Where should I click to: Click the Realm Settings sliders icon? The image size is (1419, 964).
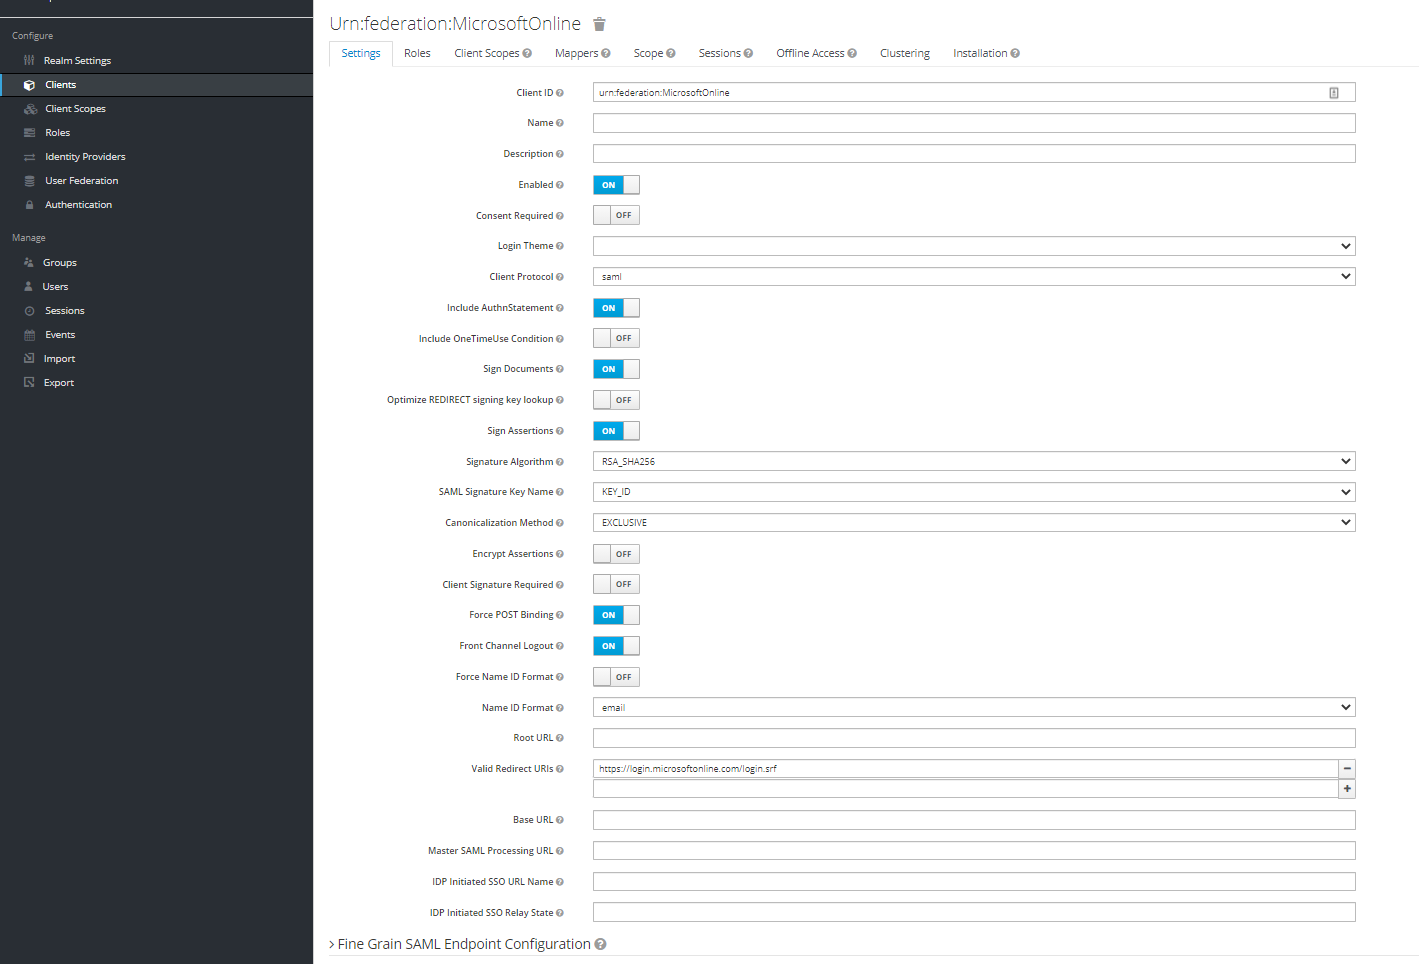tap(29, 61)
